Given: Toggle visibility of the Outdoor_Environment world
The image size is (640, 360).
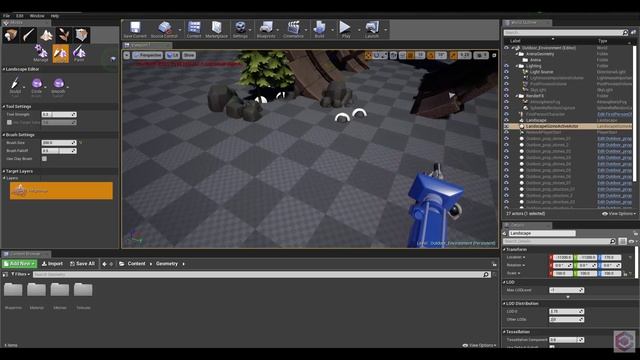Looking at the screenshot, I should pos(507,48).
